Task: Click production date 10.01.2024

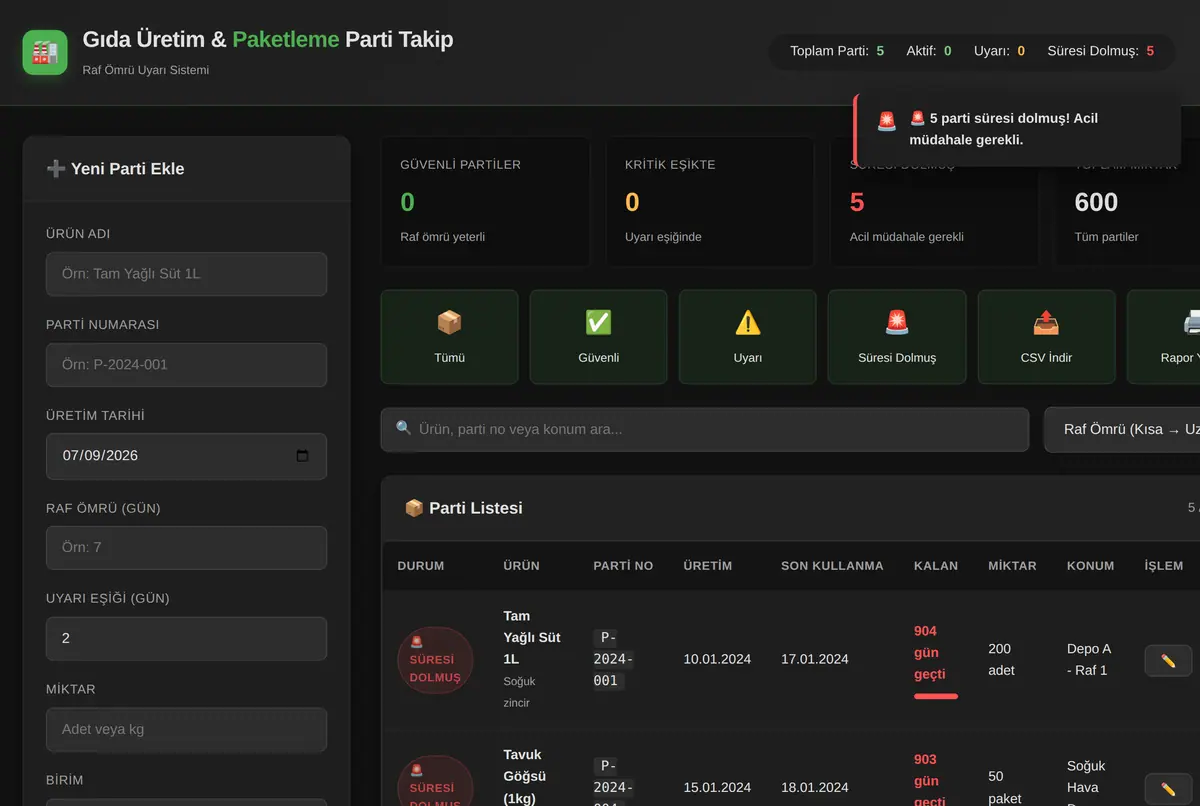Action: 717,659
